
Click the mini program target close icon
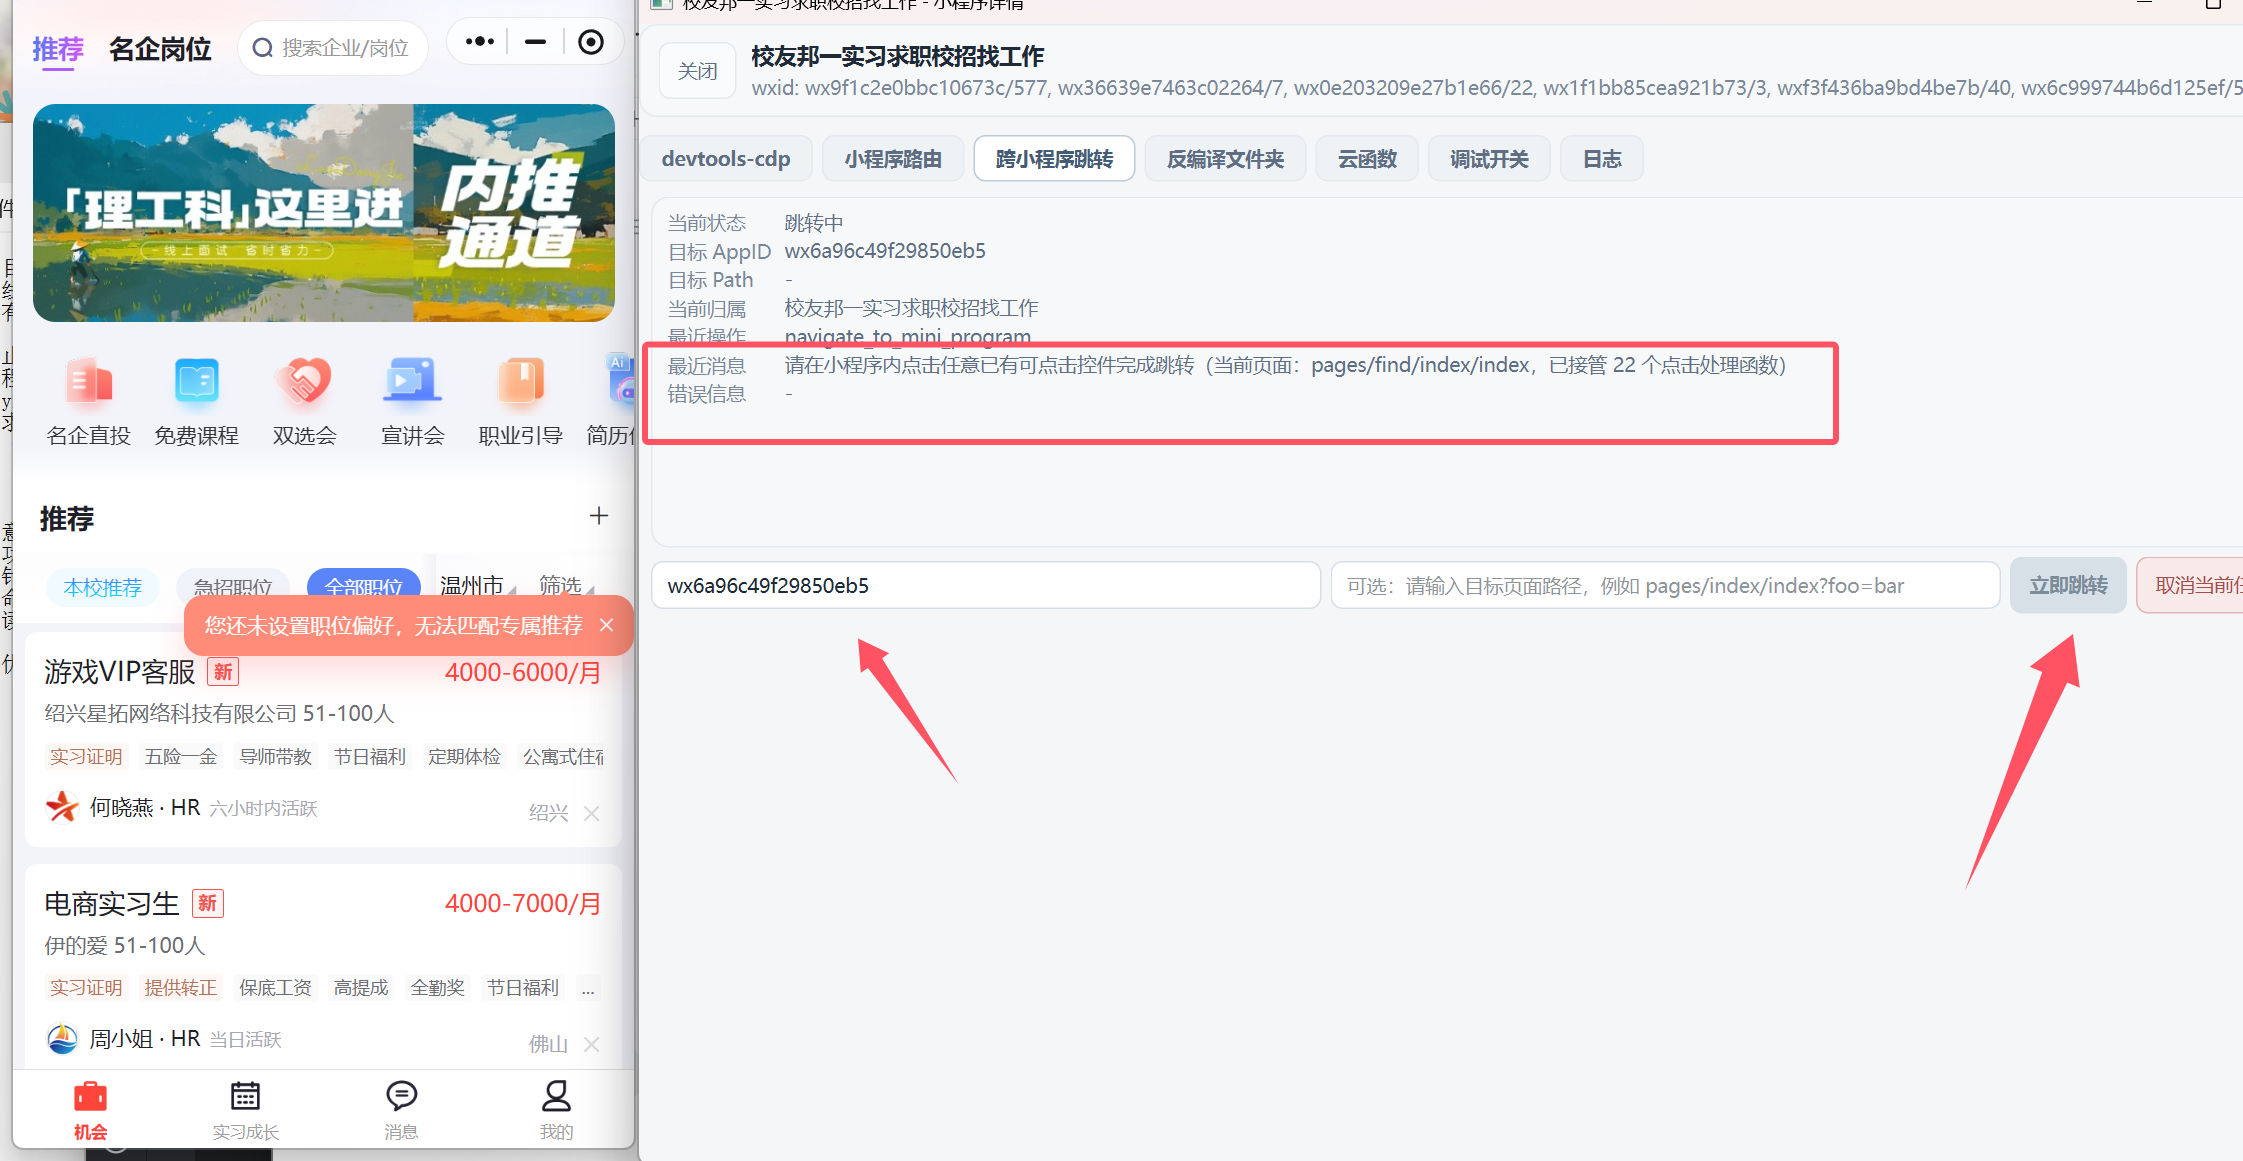pos(591,42)
